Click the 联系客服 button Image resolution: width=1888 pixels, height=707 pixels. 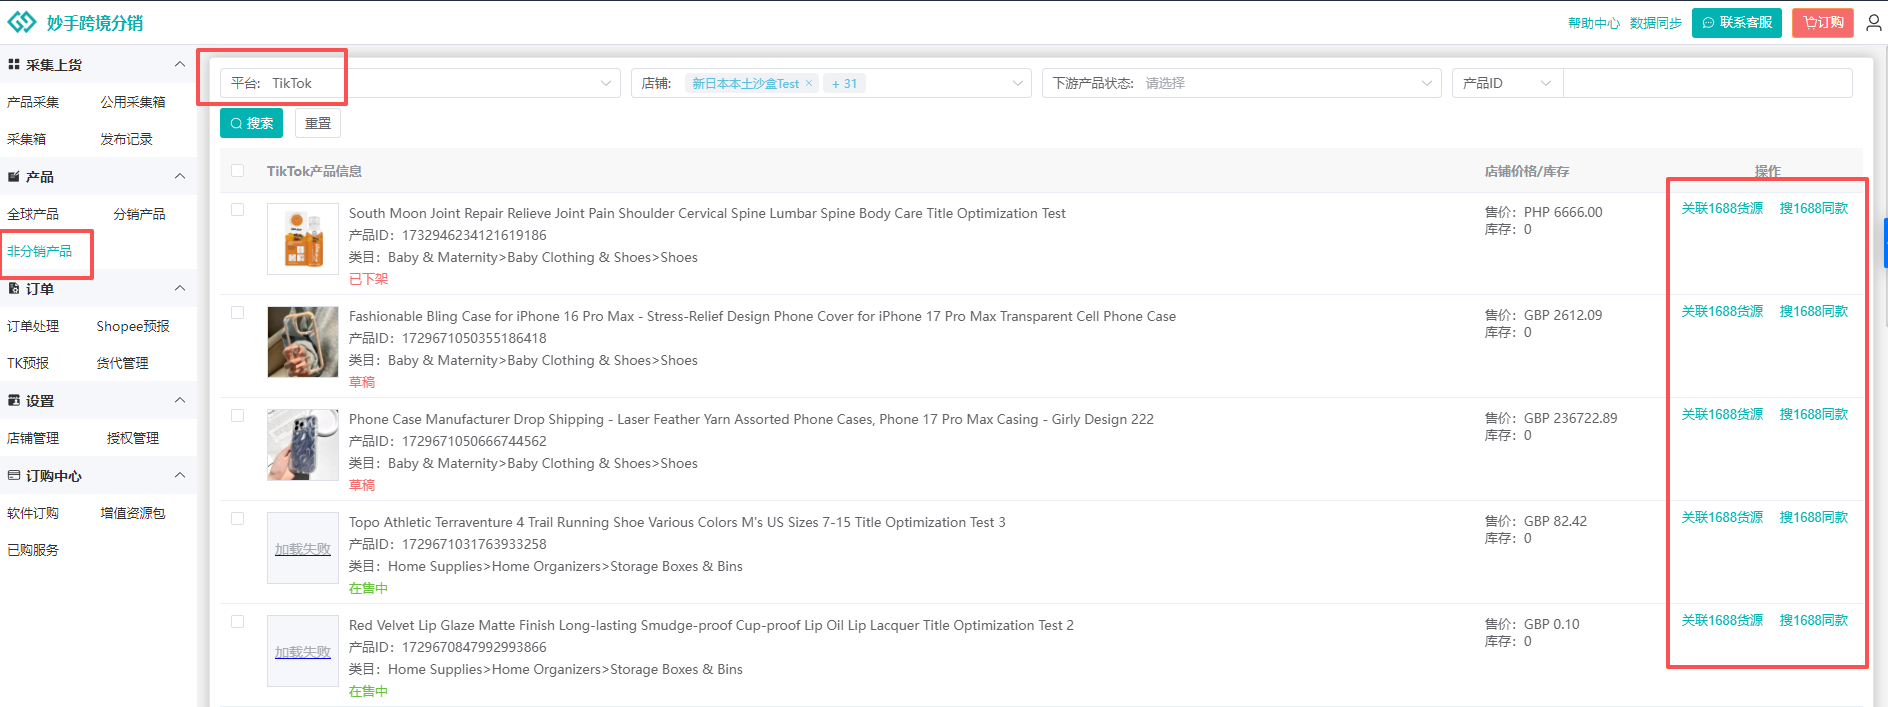1737,22
